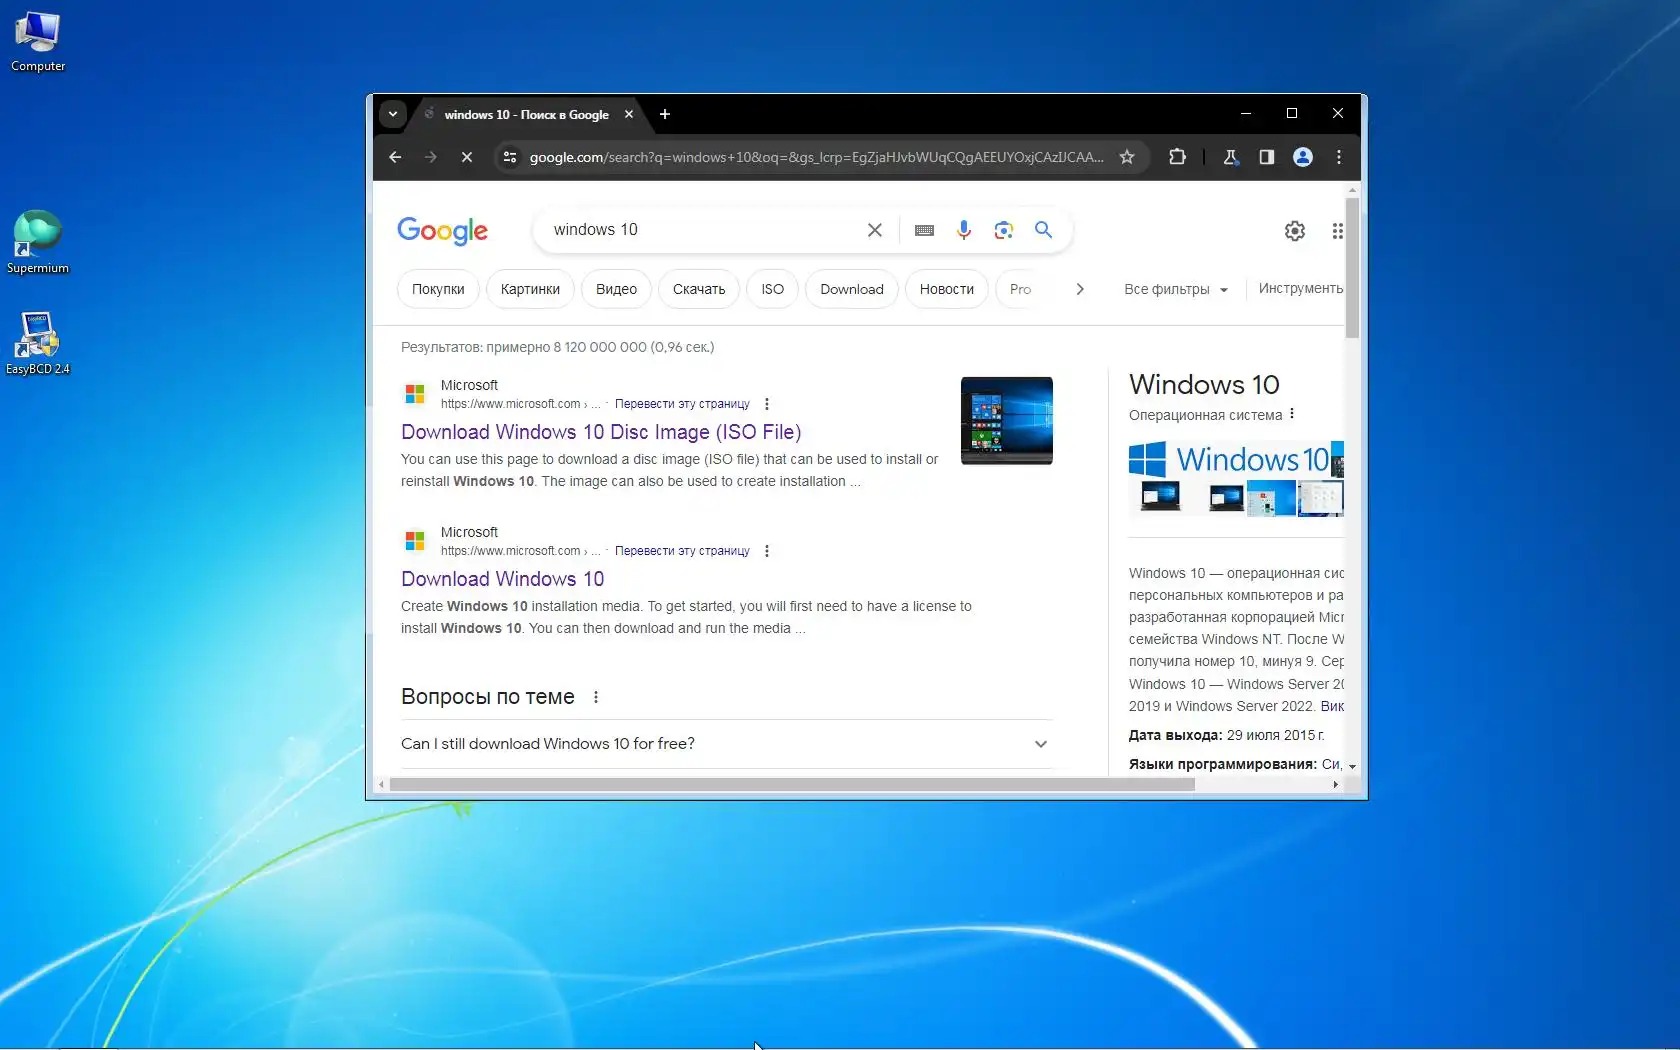Screen dimensions: 1680x1050
Task: Open the Windows 10 laptop thumbnail
Action: (x=1007, y=421)
